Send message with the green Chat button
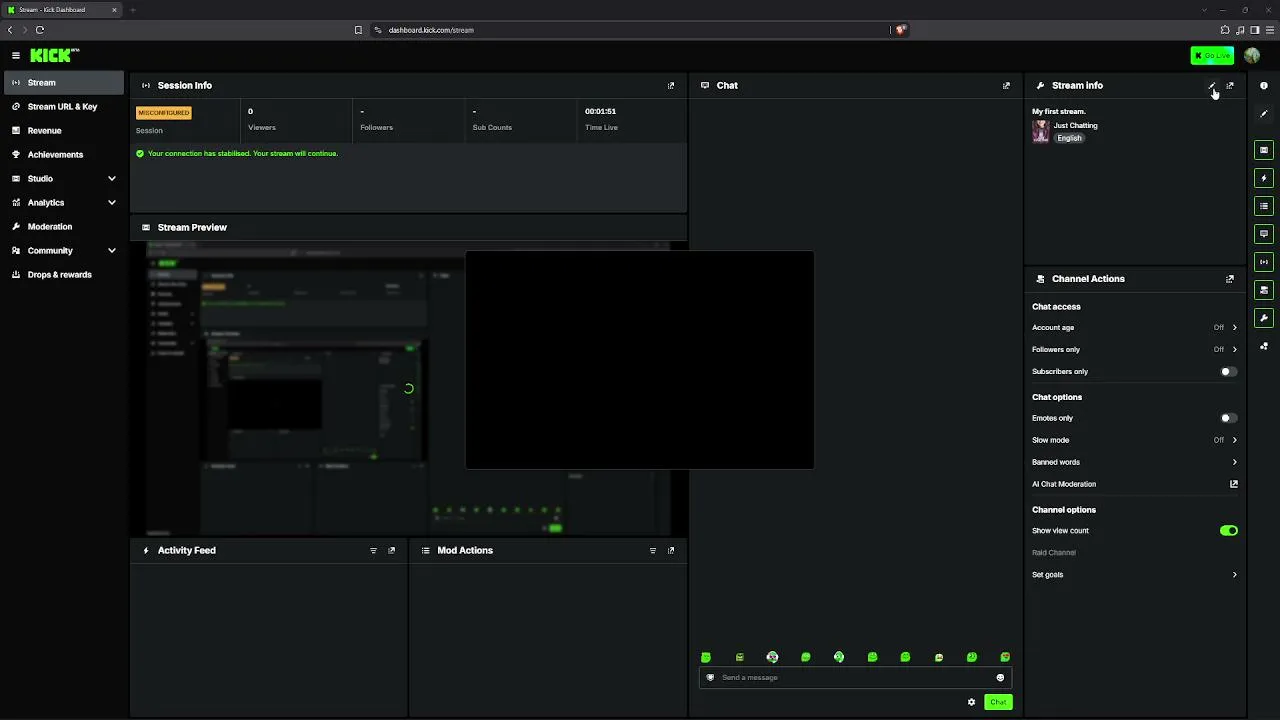The width and height of the screenshot is (1280, 720). [x=998, y=702]
